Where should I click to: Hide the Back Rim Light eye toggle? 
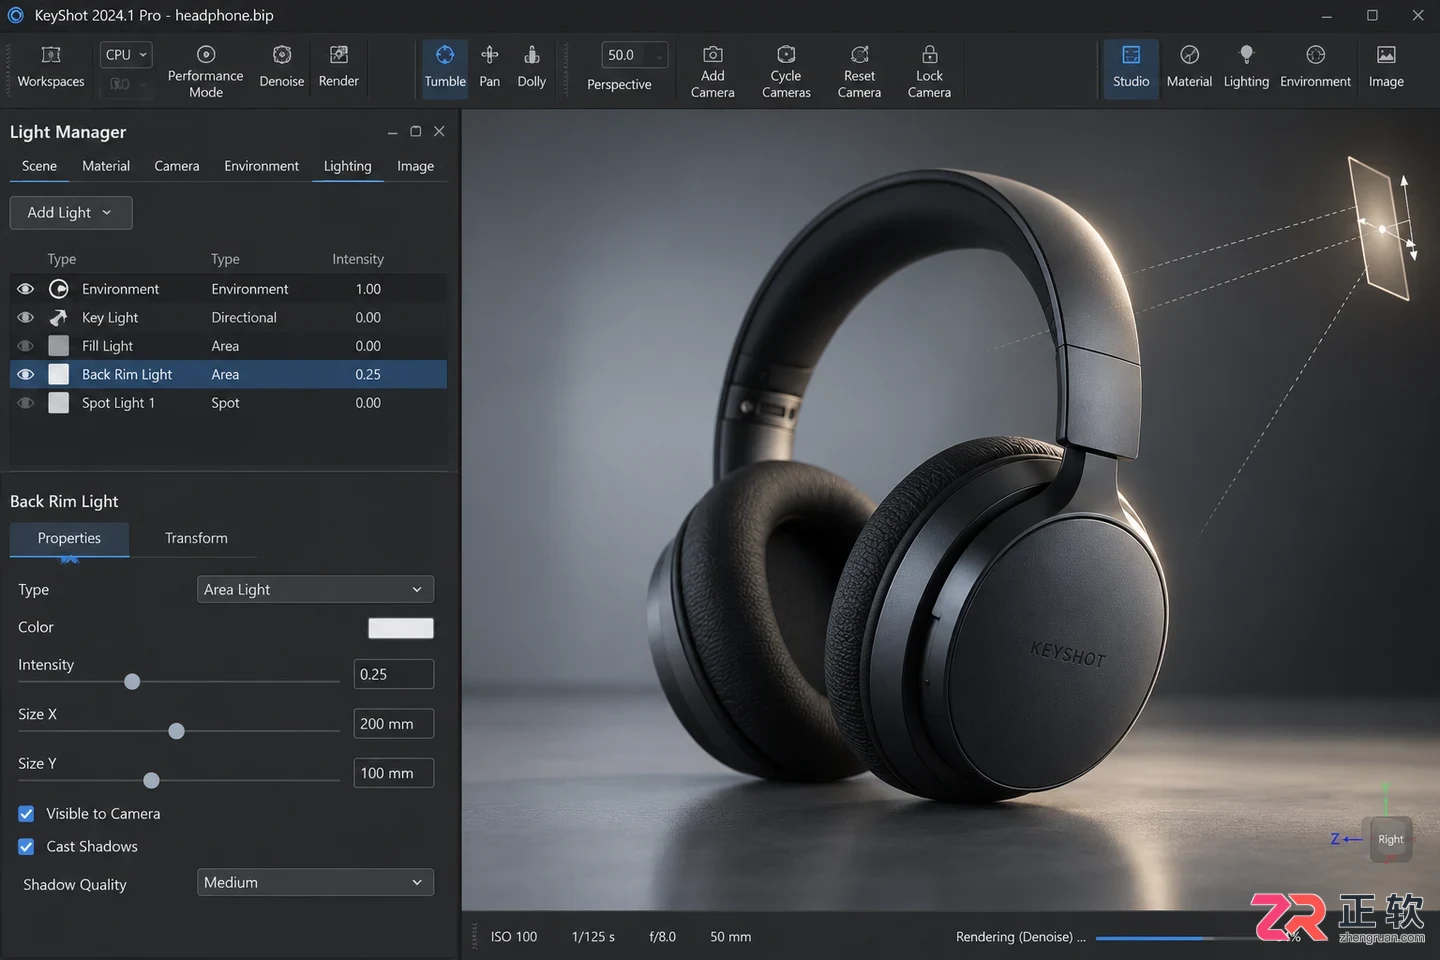26,375
